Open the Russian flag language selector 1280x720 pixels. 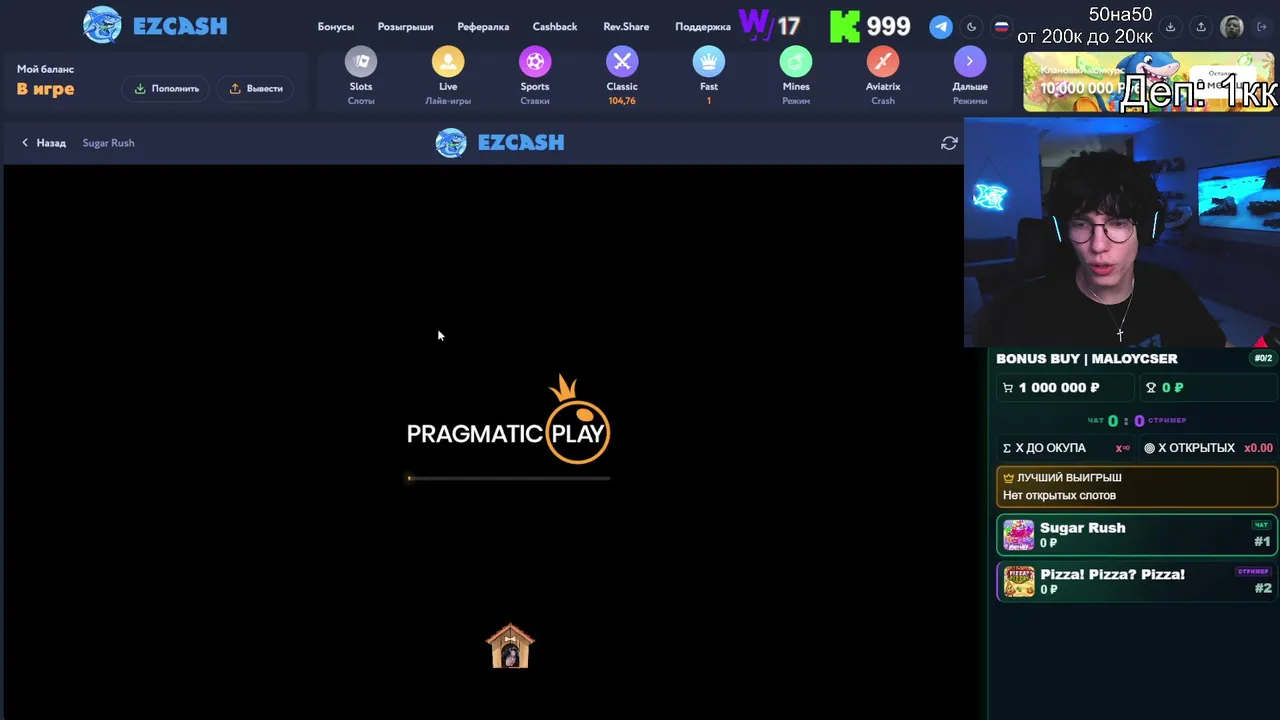click(1001, 27)
